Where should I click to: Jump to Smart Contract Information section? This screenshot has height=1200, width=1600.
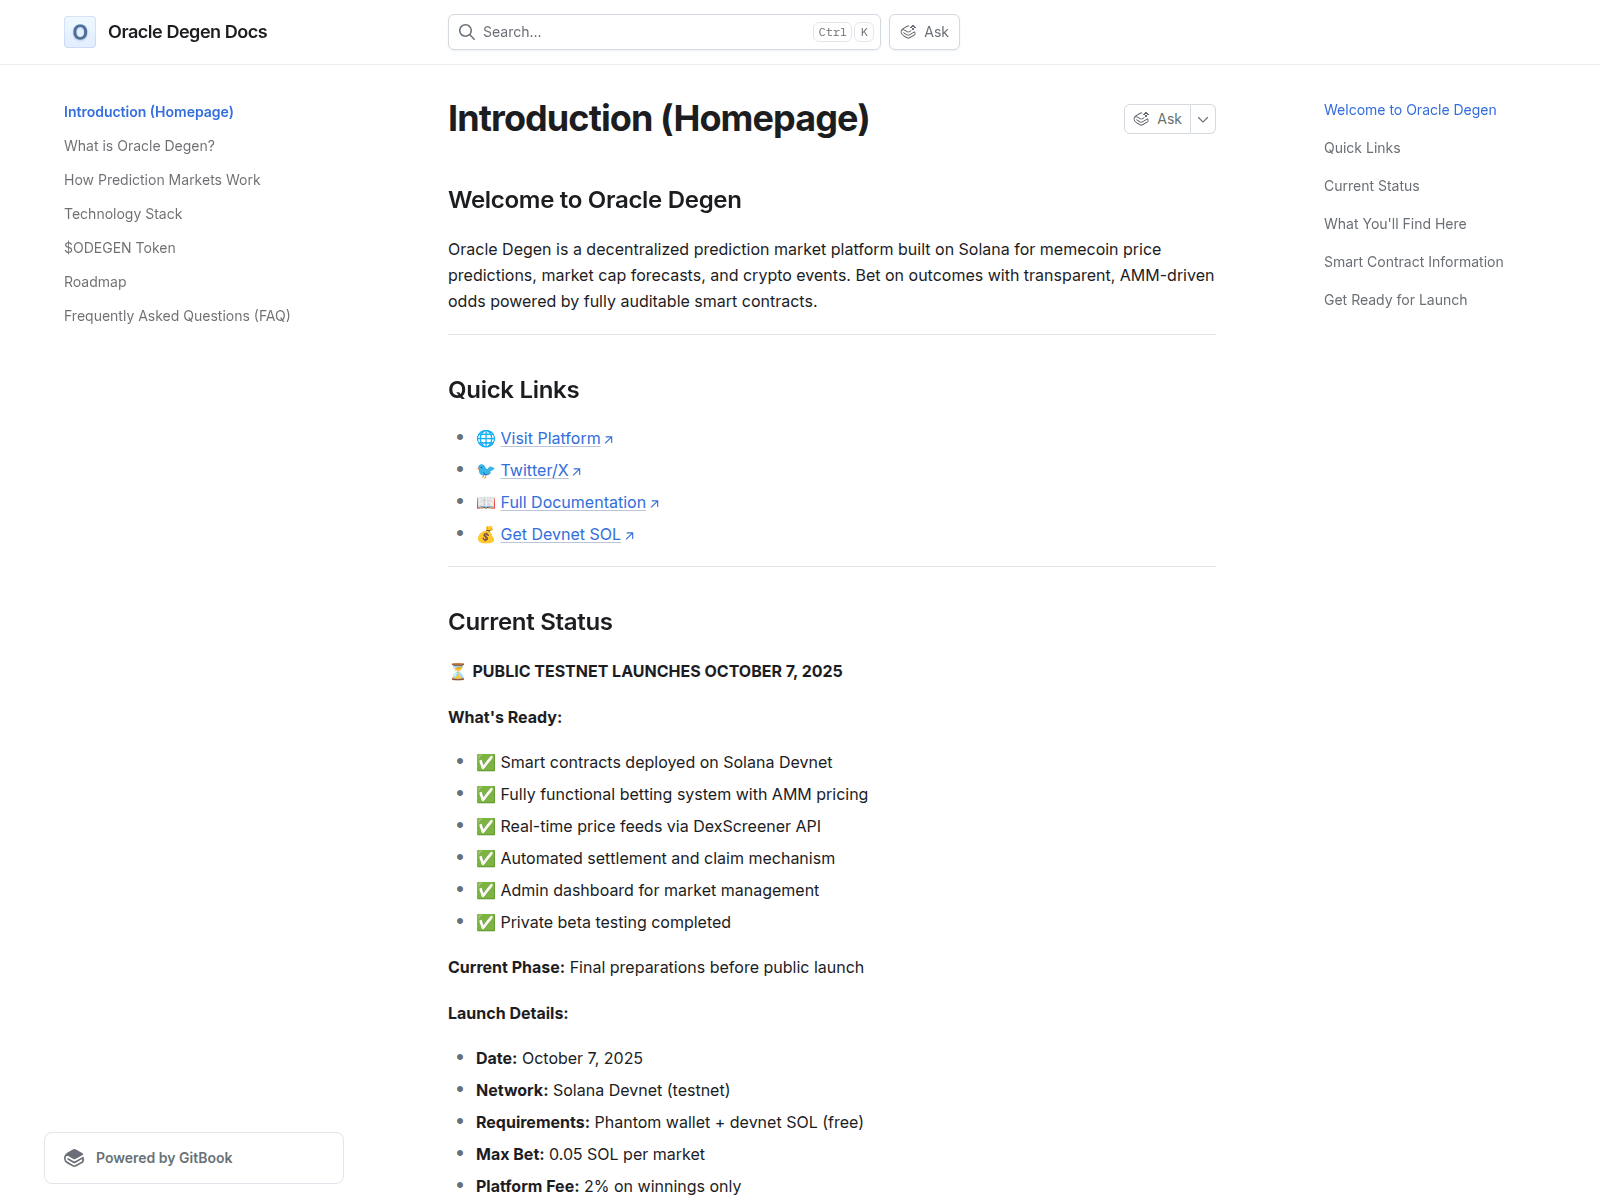pos(1414,262)
